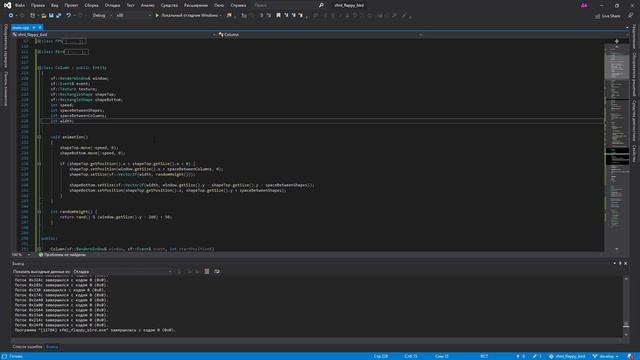Viewport: 640px width, 360px height.
Task: Open the Расширения menu
Action: 196,5
